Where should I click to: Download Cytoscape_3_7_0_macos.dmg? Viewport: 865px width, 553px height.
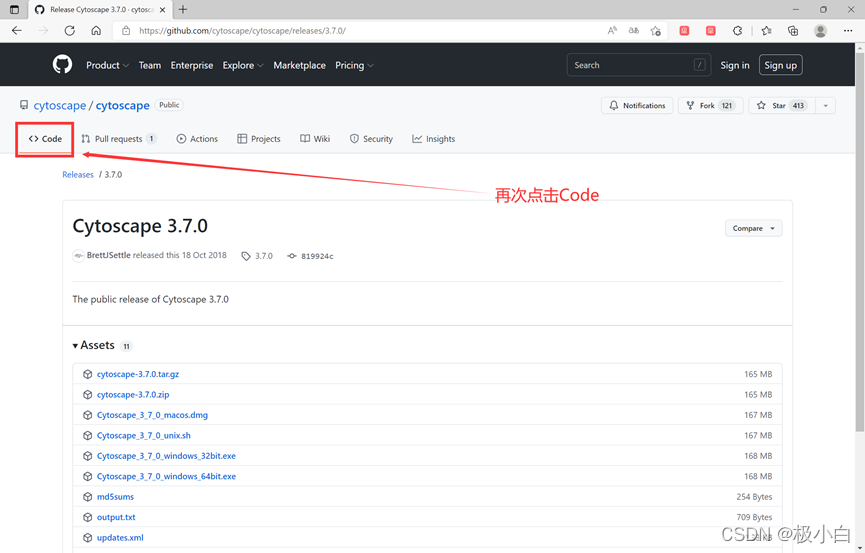pos(152,415)
